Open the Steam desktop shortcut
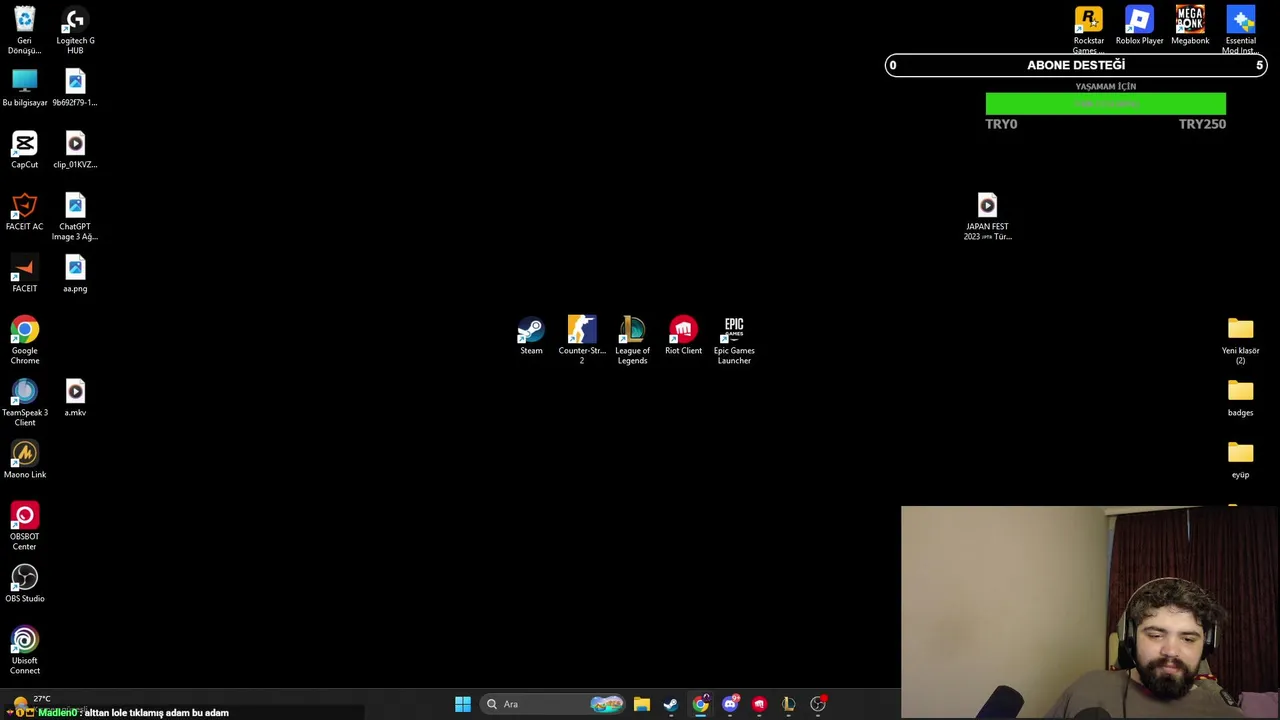1280x720 pixels. (531, 335)
